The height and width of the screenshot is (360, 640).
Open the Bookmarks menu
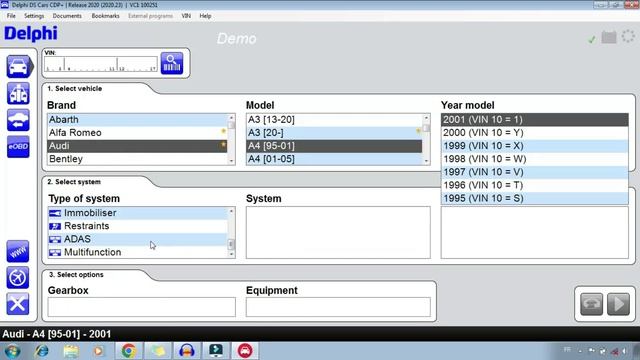tap(105, 16)
